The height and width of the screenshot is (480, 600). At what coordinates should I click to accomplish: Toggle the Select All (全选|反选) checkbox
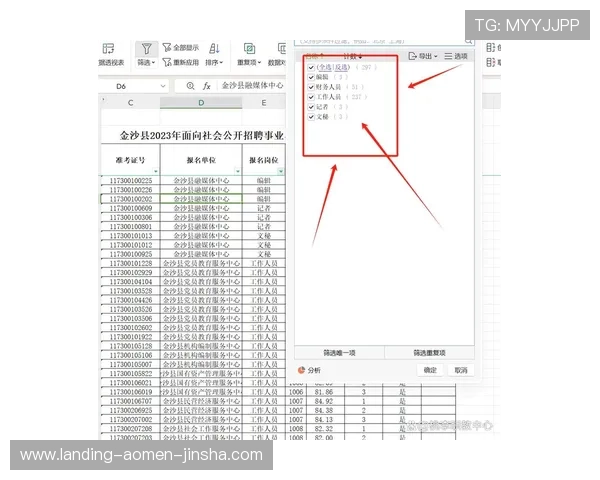pos(311,67)
